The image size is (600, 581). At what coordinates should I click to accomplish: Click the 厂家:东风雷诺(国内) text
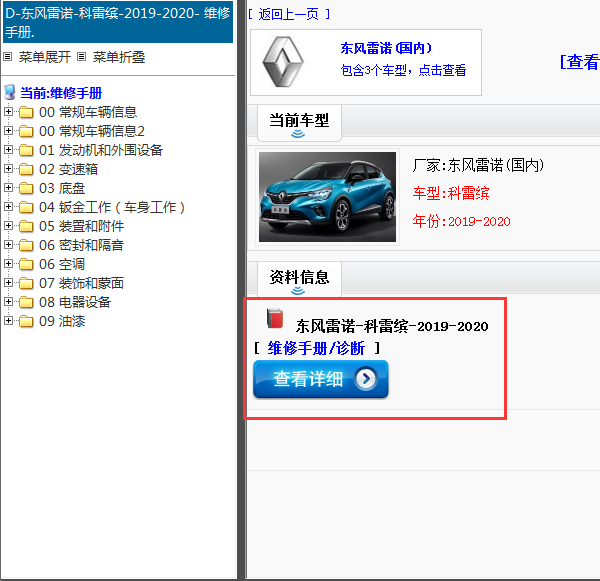pyautogui.click(x=478, y=165)
